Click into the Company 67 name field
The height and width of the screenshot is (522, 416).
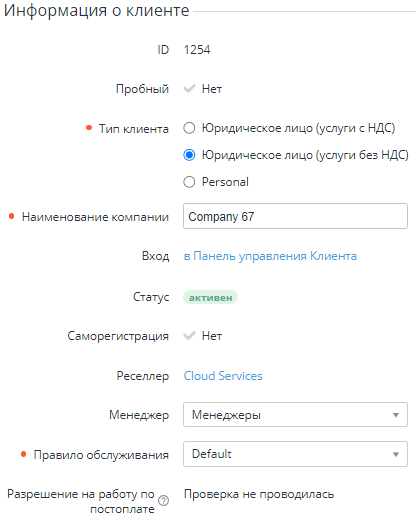(x=295, y=216)
